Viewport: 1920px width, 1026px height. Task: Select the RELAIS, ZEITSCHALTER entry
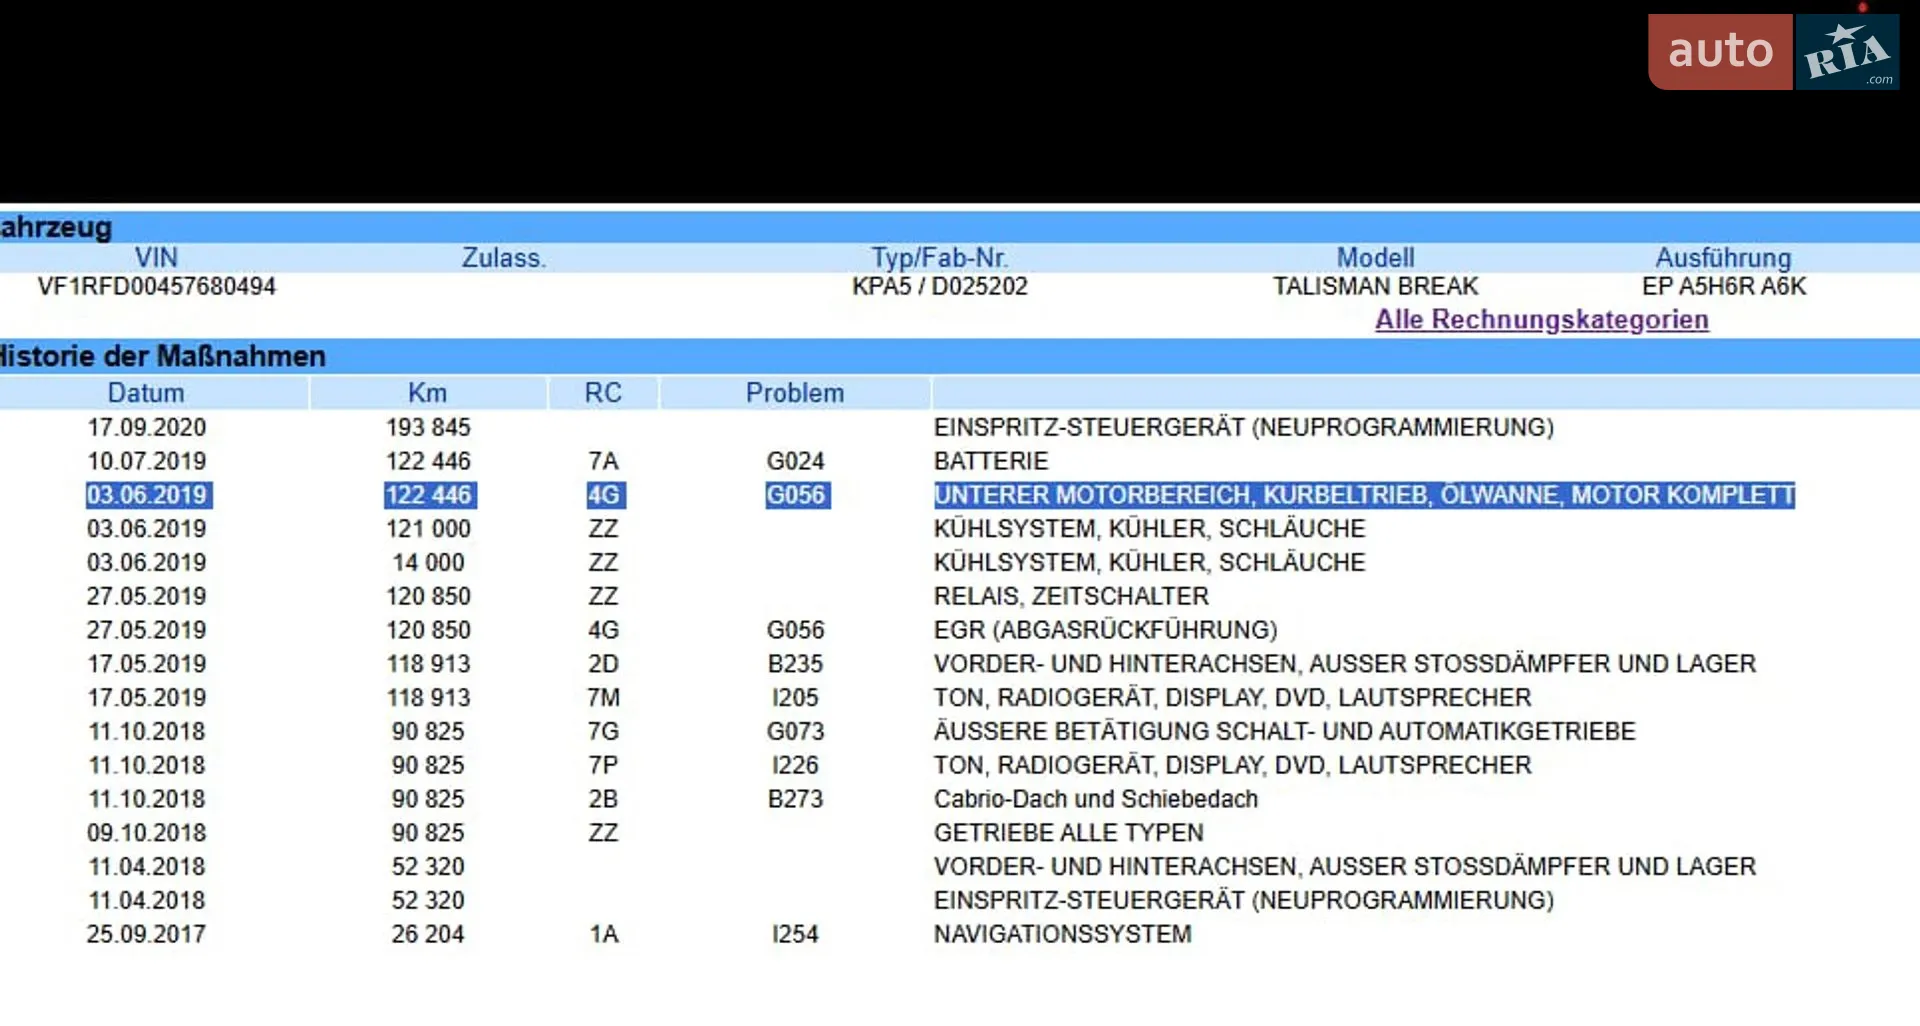(1071, 596)
